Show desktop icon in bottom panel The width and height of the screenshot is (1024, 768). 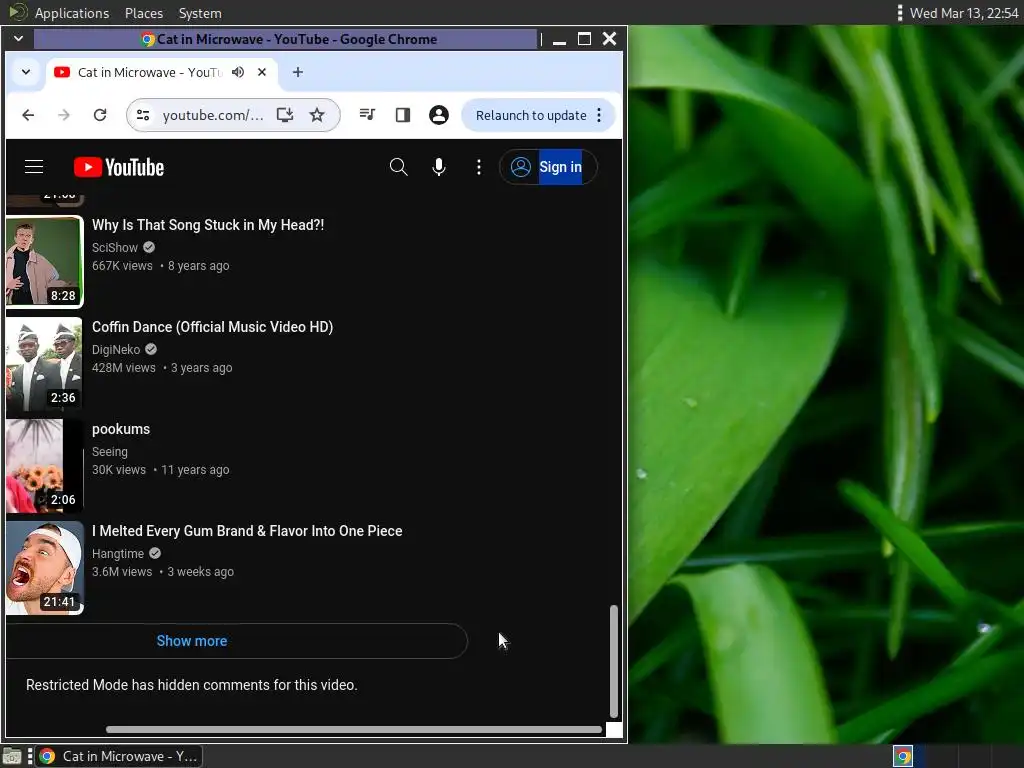coord(12,756)
